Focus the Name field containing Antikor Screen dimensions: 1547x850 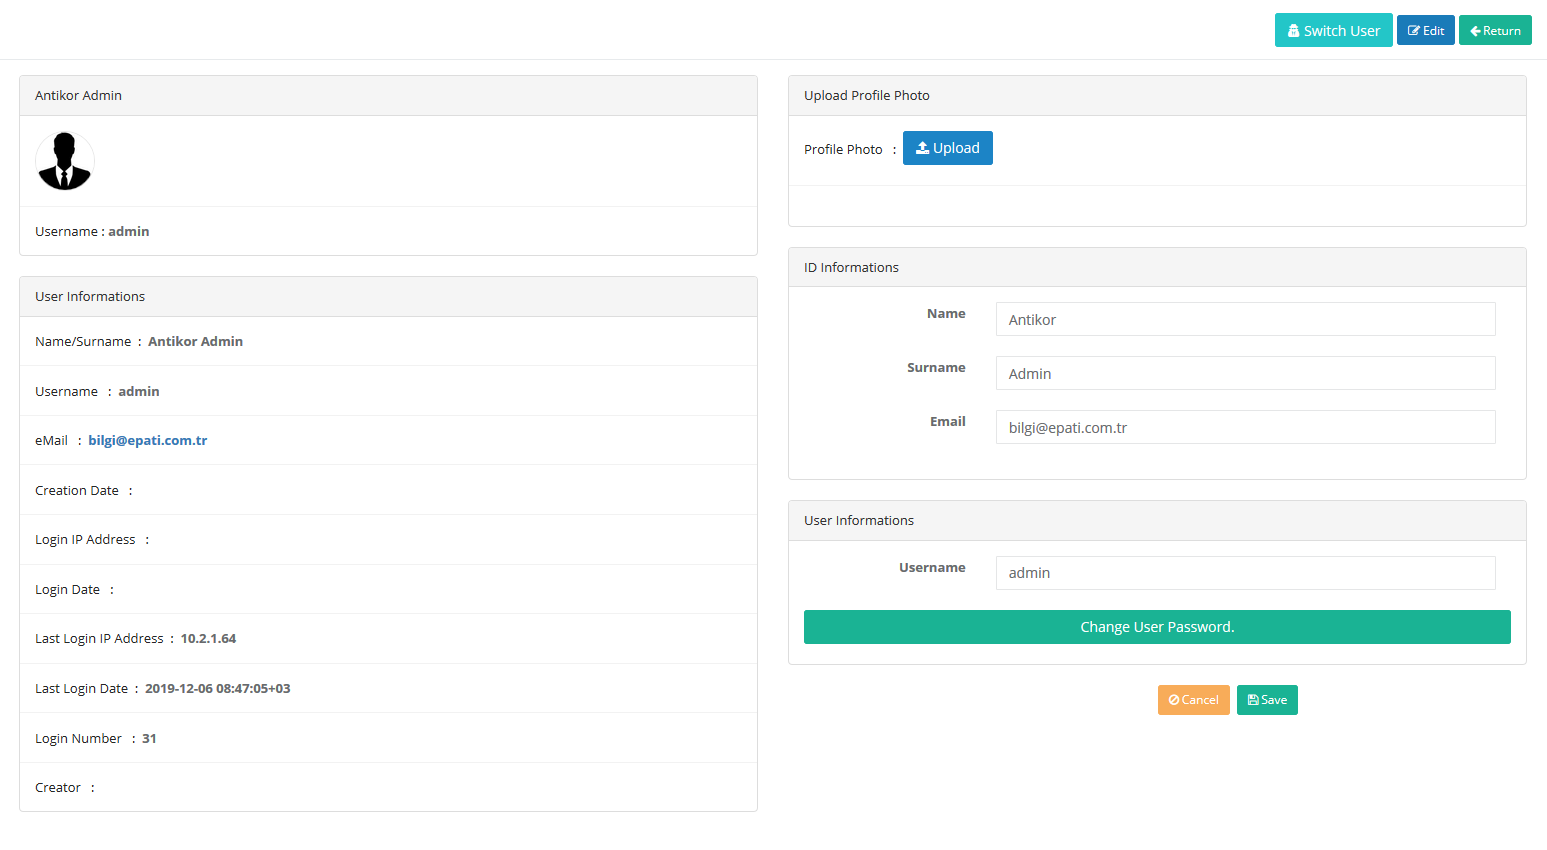(1245, 319)
